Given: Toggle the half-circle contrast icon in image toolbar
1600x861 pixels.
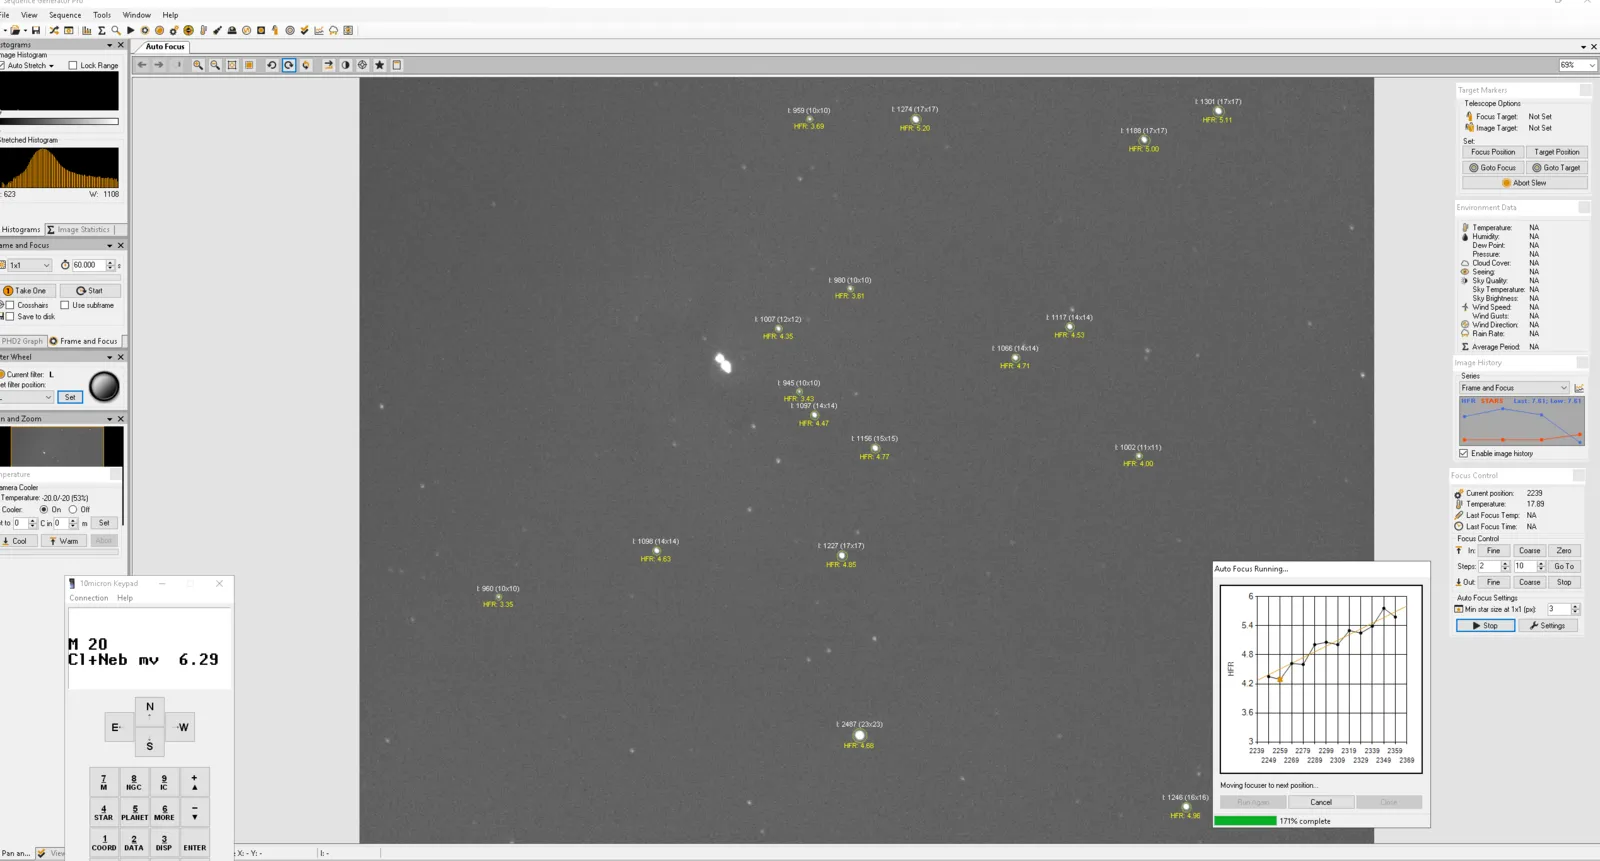Looking at the screenshot, I should 345,65.
